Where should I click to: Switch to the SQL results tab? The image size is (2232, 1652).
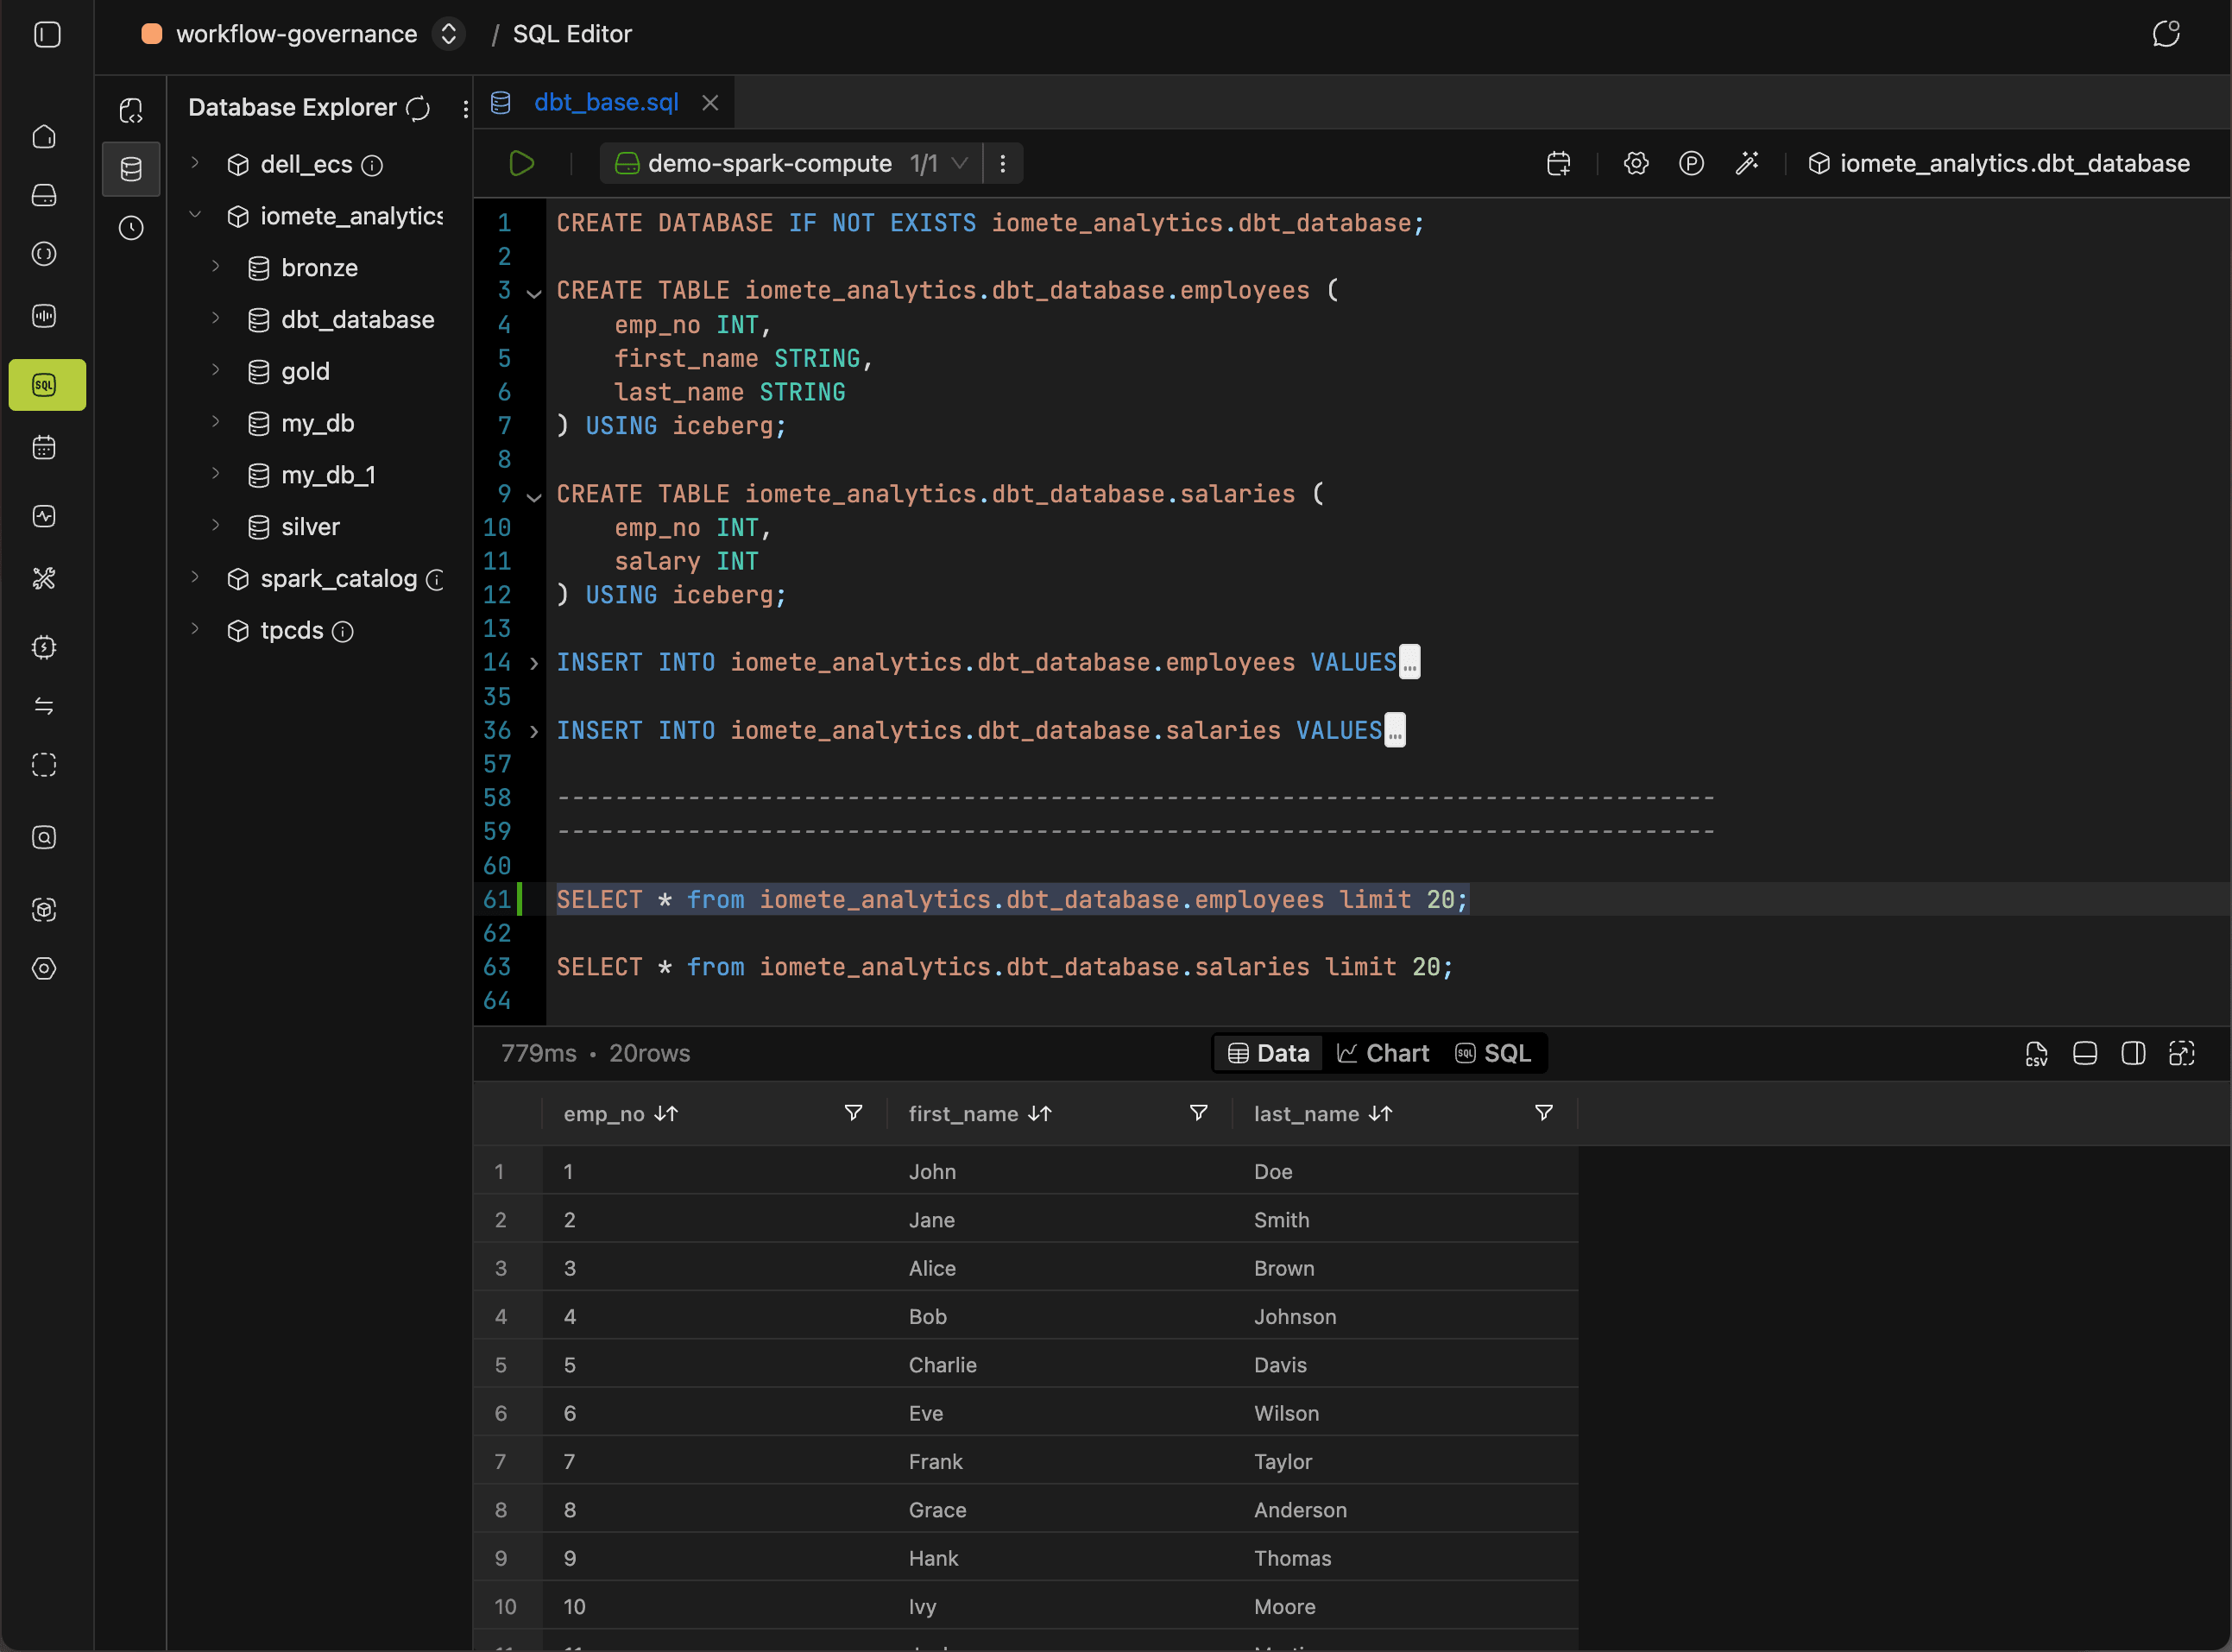1493,1053
